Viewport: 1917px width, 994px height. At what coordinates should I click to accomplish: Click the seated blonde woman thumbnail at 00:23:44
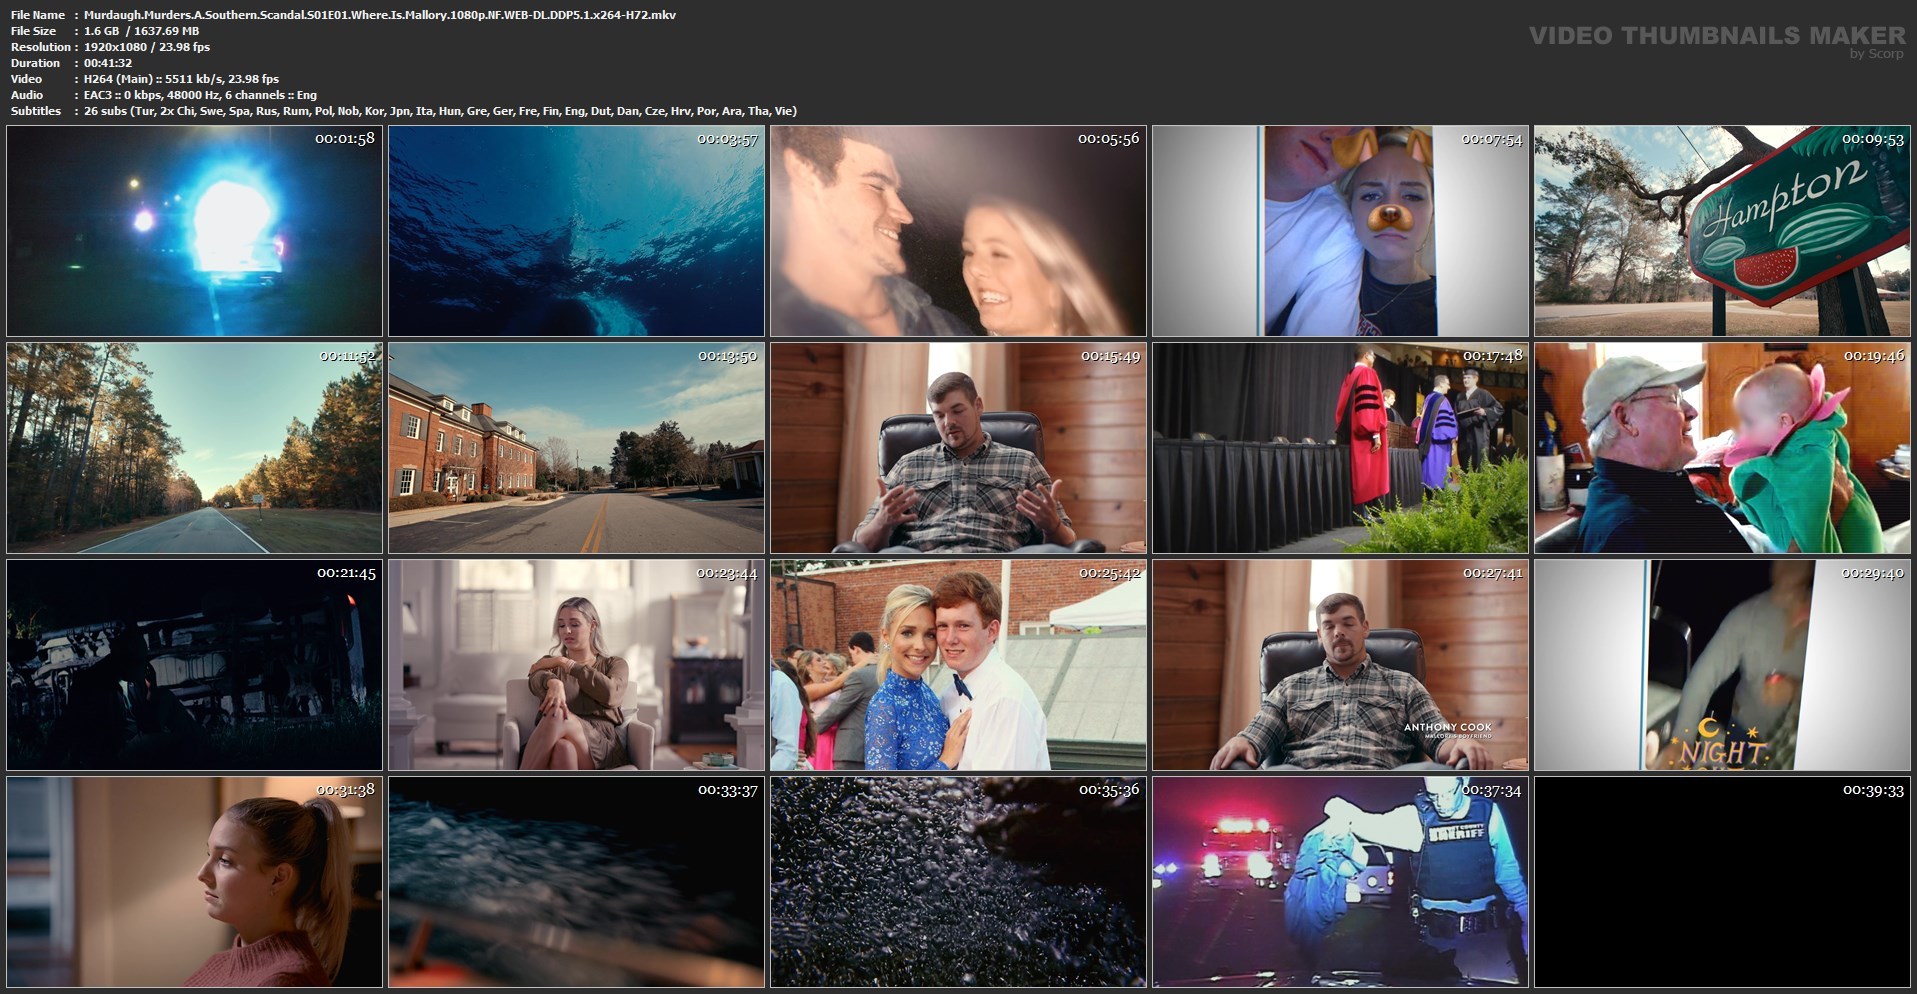click(577, 665)
